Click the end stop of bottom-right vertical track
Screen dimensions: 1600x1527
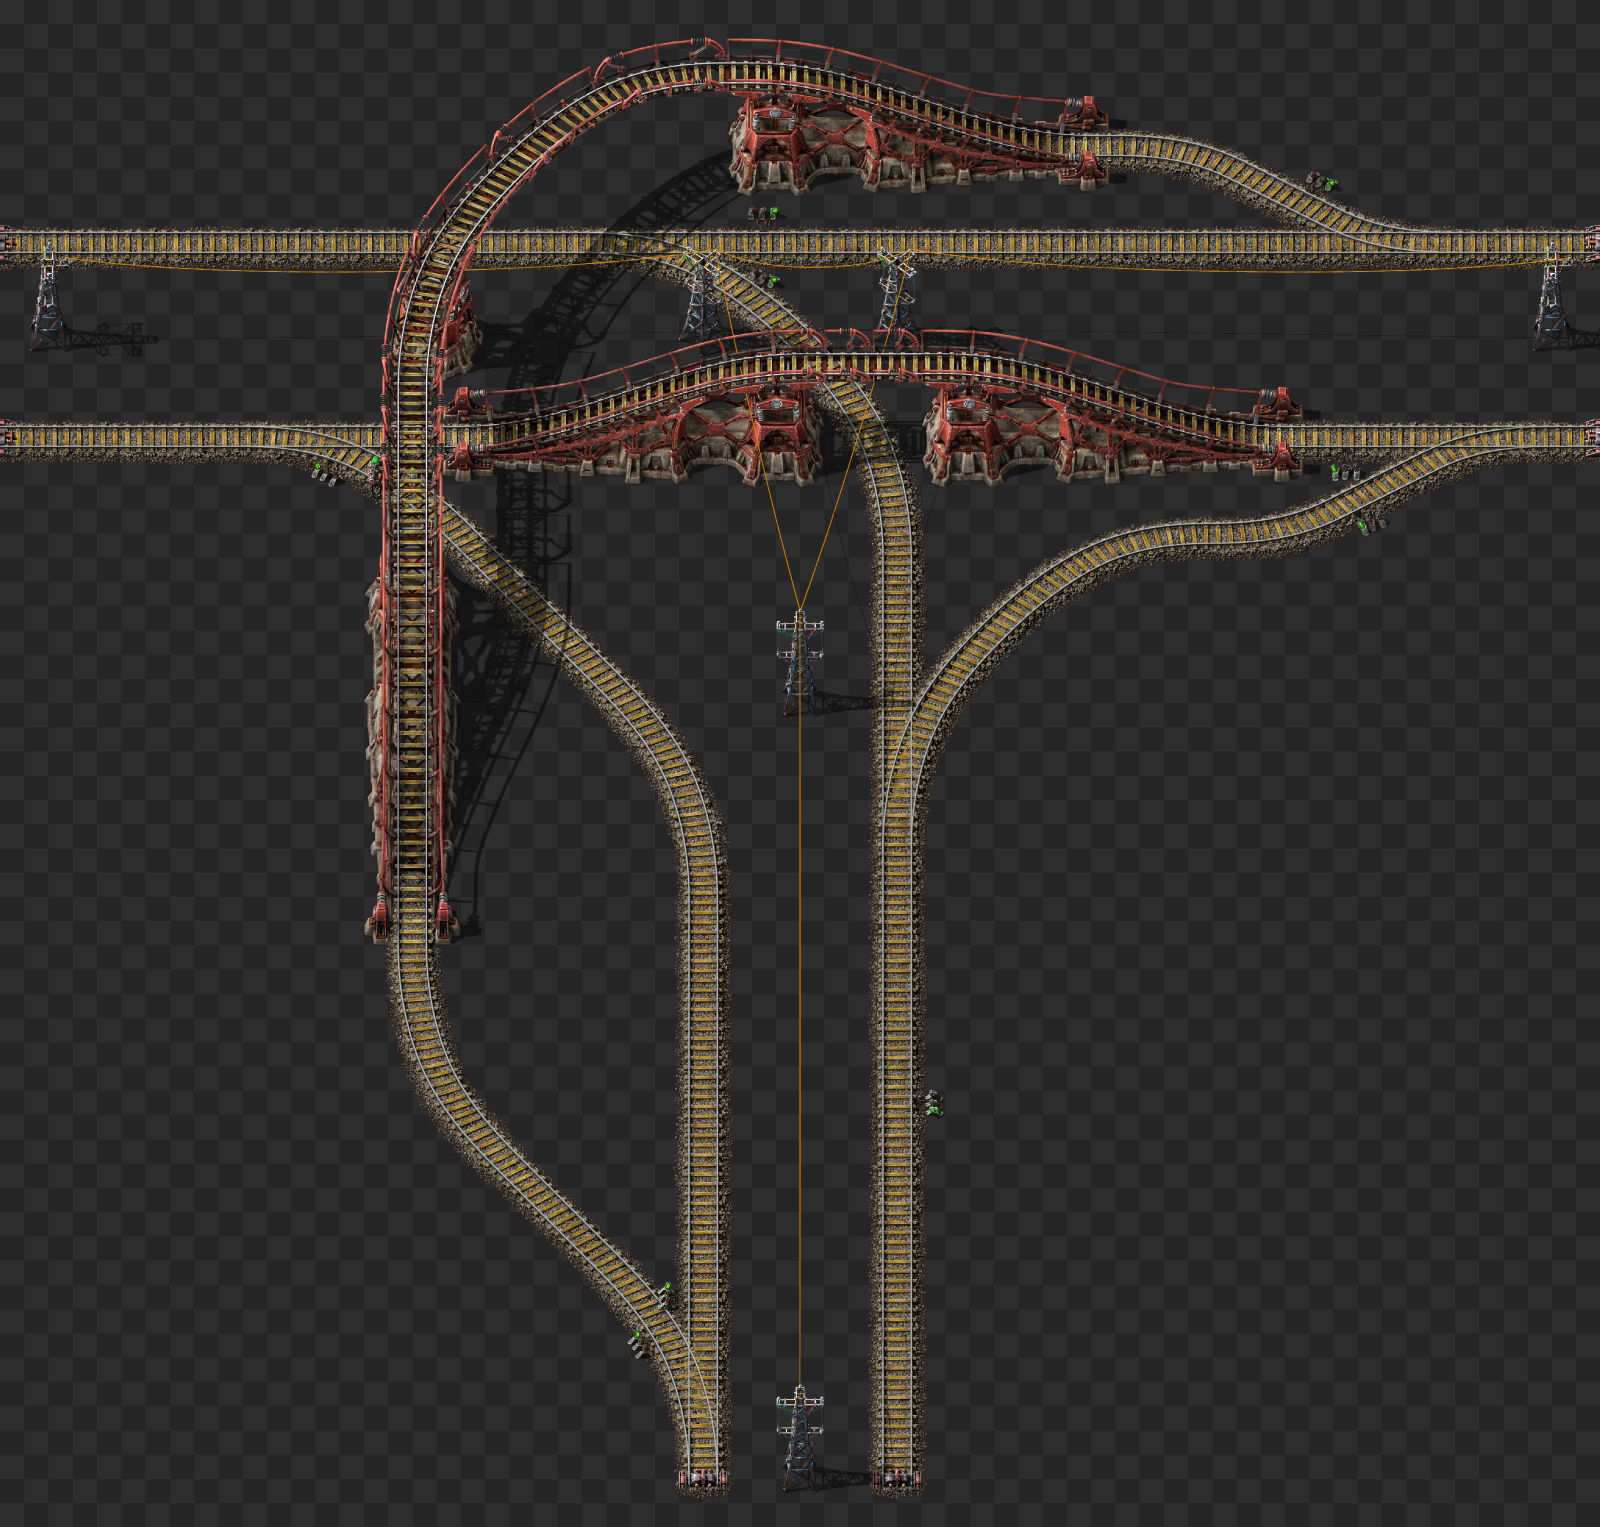point(896,1481)
